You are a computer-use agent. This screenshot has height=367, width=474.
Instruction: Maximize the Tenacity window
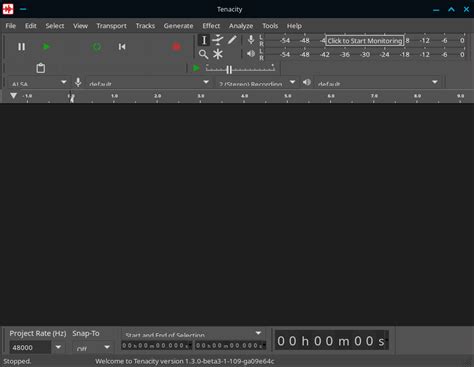pyautogui.click(x=451, y=9)
